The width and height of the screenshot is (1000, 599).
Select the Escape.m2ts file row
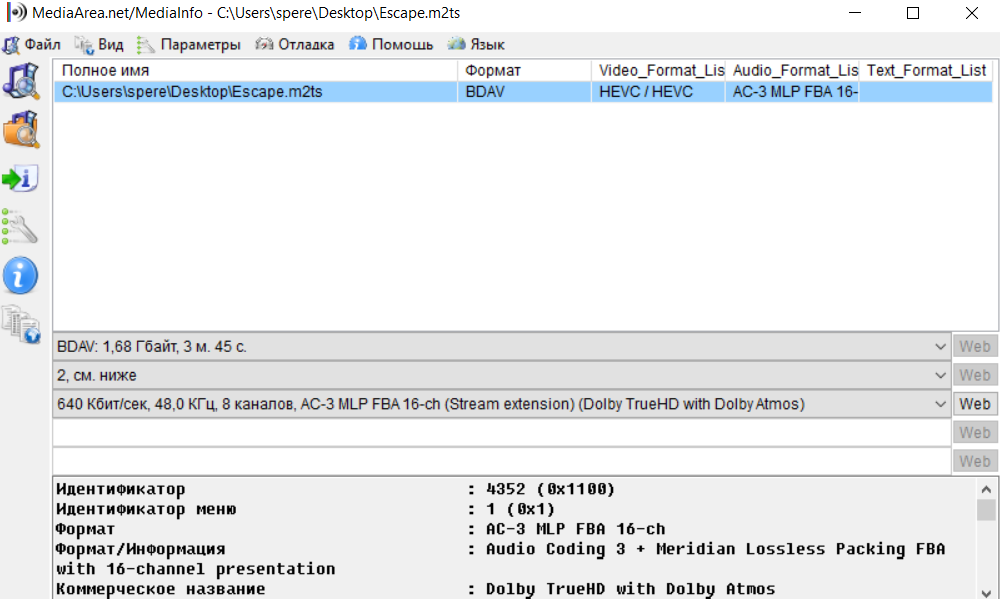click(256, 92)
